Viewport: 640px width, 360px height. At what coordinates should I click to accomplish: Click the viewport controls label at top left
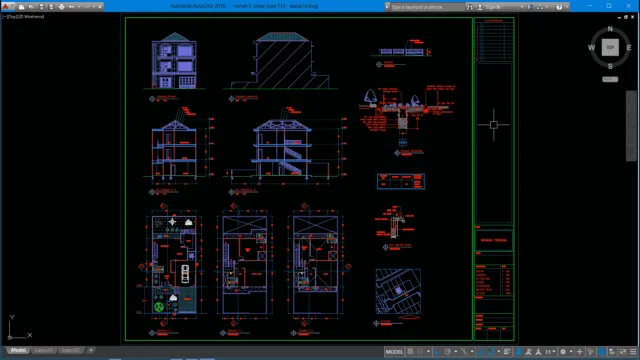(23, 17)
